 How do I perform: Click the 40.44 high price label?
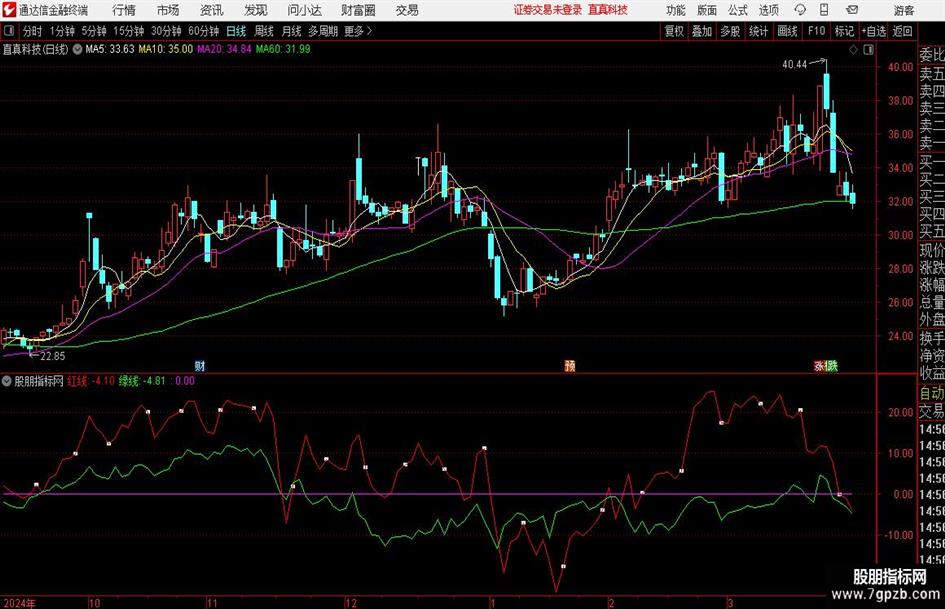(794, 65)
